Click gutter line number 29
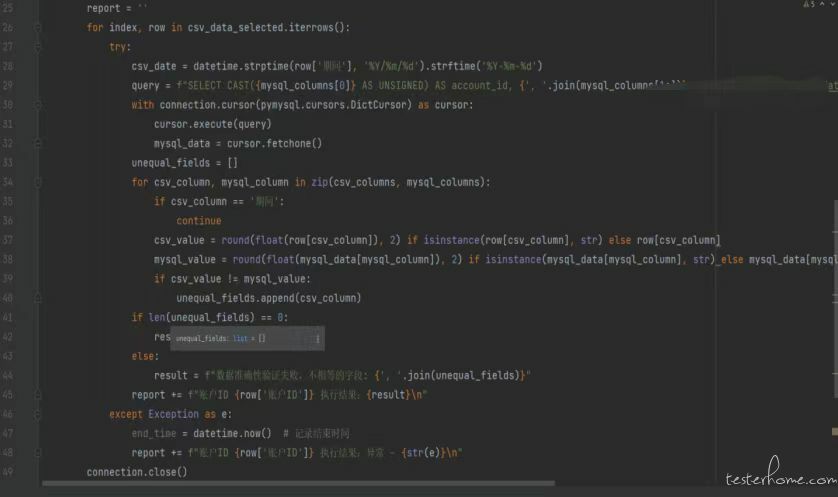This screenshot has width=838, height=497. click(x=7, y=86)
